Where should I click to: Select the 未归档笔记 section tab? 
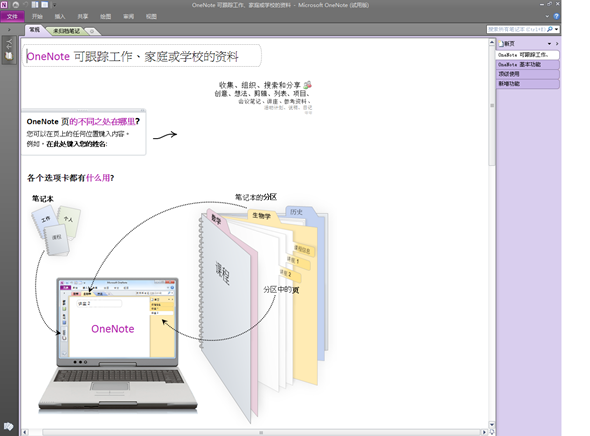(67, 31)
